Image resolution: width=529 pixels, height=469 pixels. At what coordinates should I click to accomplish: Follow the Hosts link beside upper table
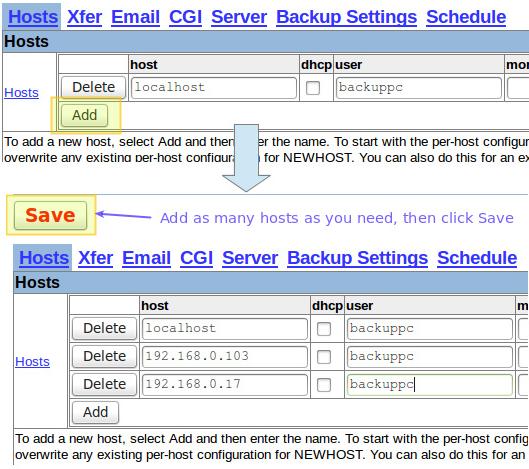pos(21,93)
